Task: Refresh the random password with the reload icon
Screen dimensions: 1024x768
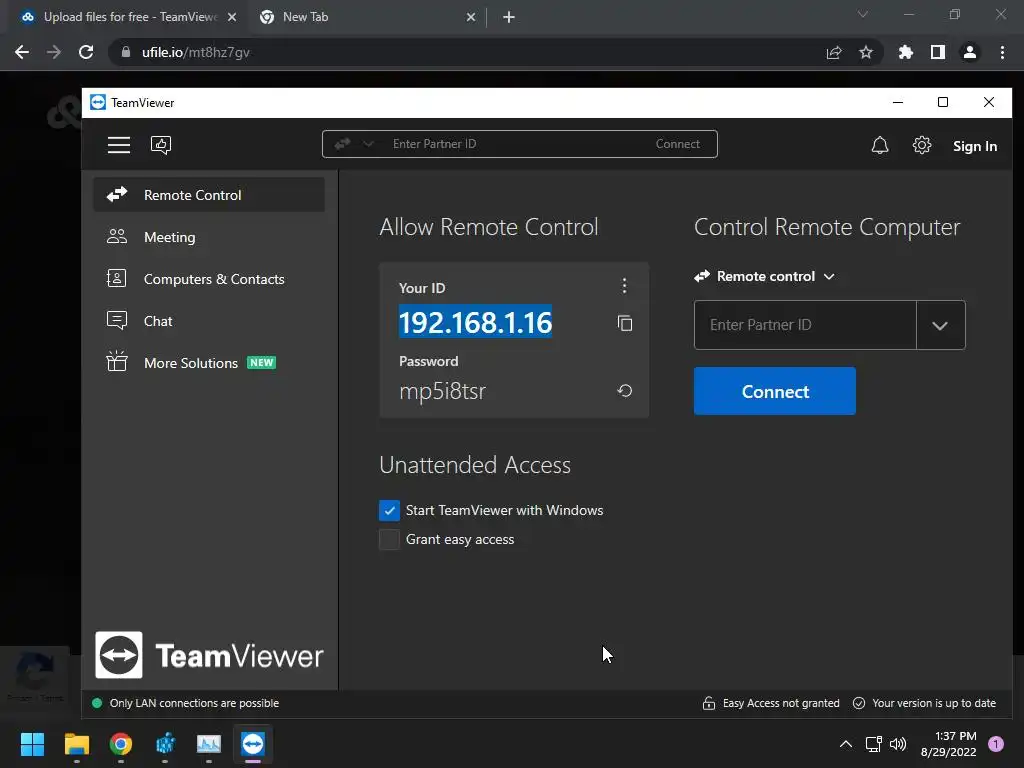Action: (x=625, y=391)
